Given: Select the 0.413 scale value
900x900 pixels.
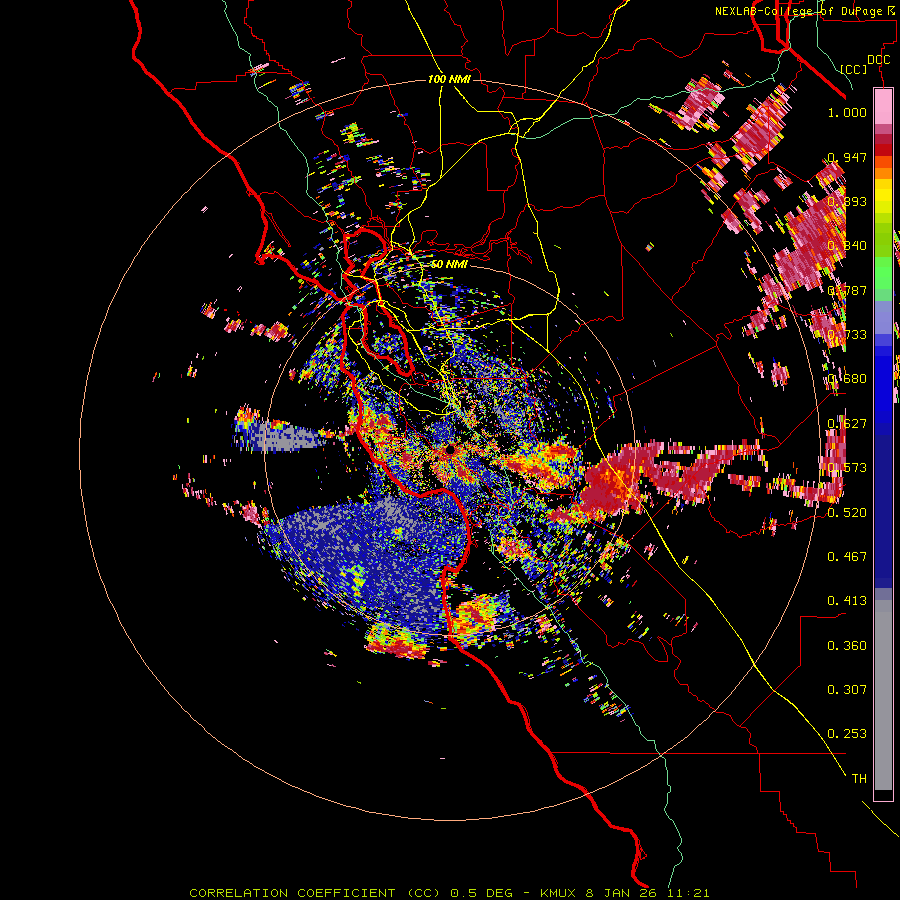Looking at the screenshot, I should [x=847, y=600].
